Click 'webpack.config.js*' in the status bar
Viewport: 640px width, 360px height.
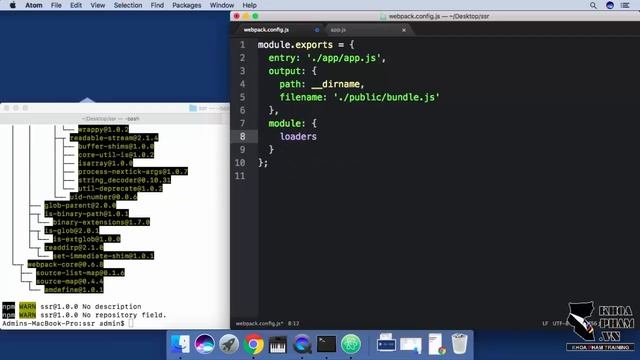(259, 324)
